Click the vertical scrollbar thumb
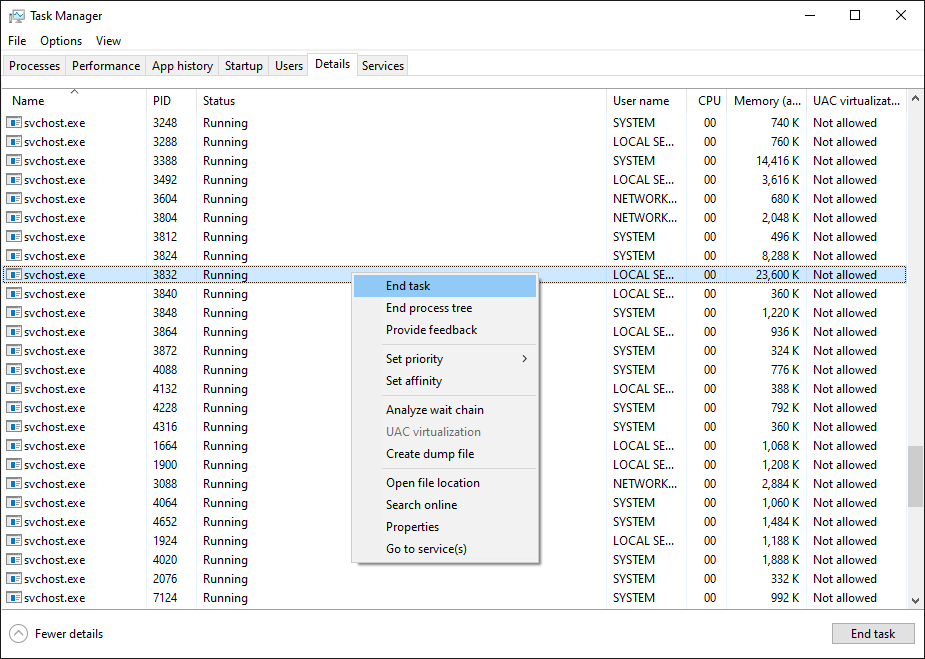This screenshot has width=925, height=659. 916,476
